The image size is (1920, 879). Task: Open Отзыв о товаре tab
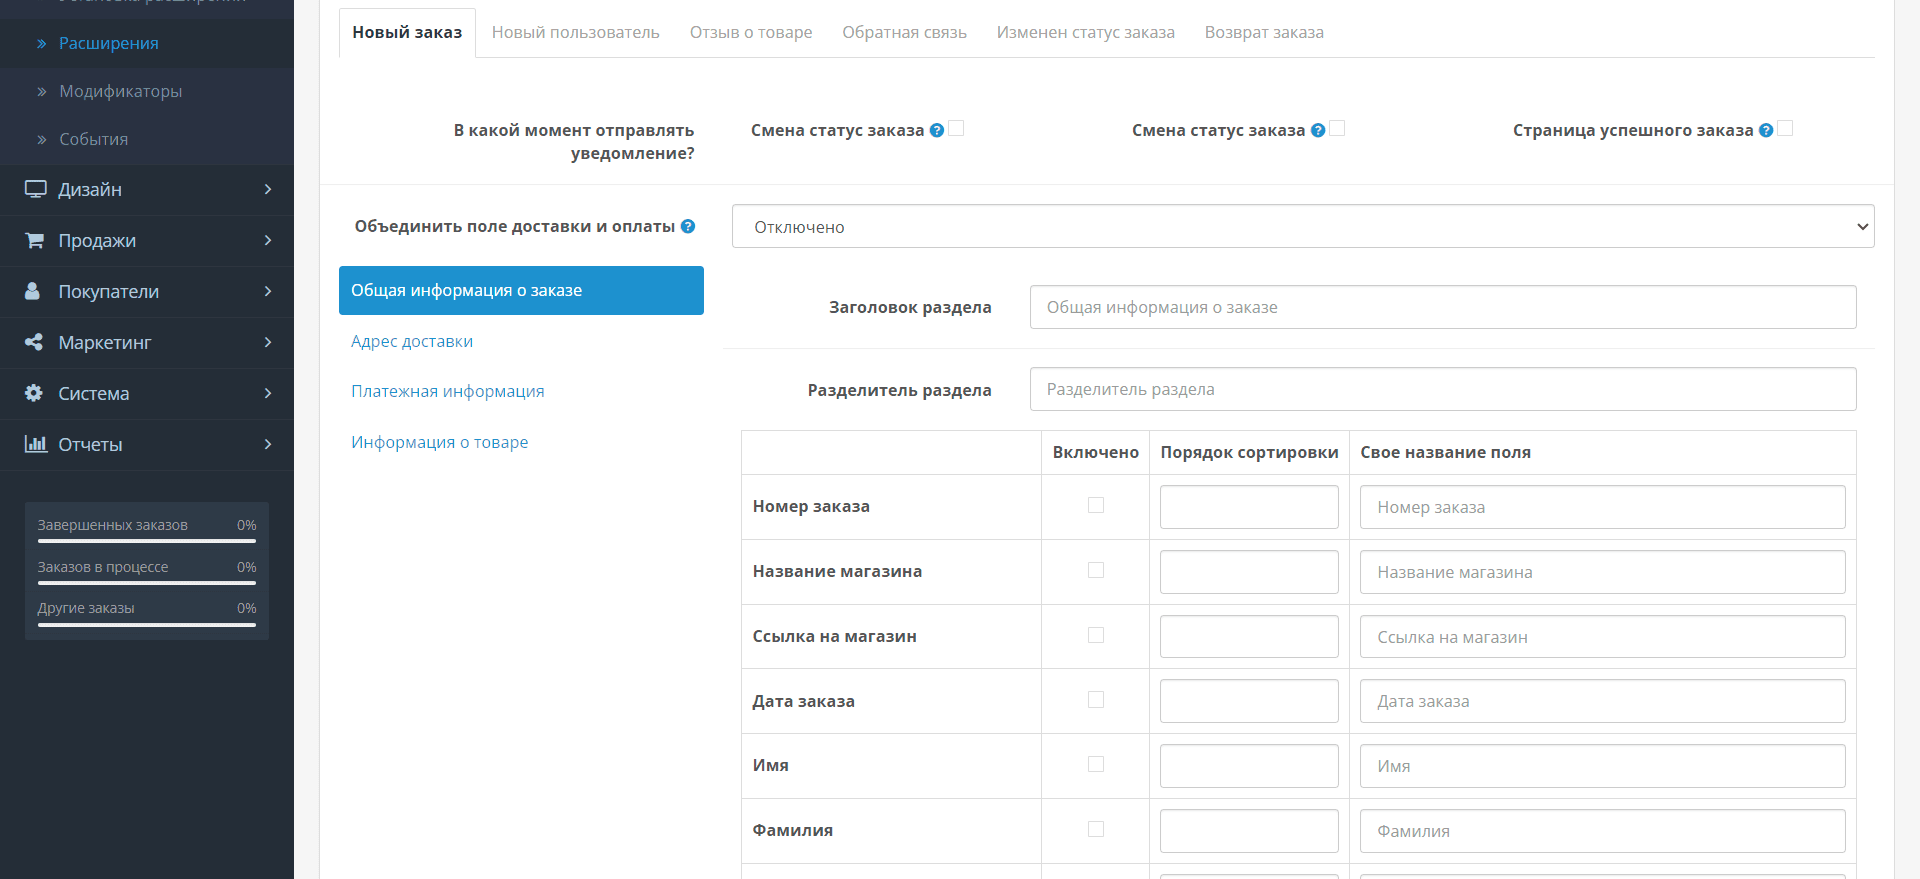(x=751, y=32)
